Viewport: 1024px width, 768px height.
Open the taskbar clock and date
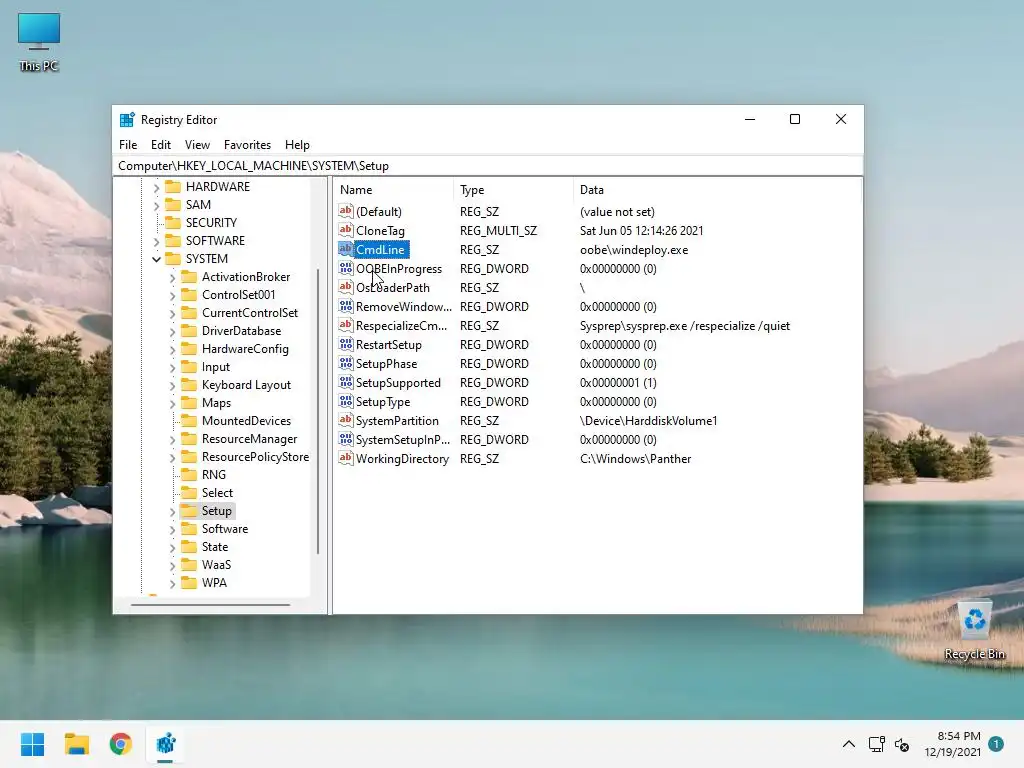(x=952, y=744)
